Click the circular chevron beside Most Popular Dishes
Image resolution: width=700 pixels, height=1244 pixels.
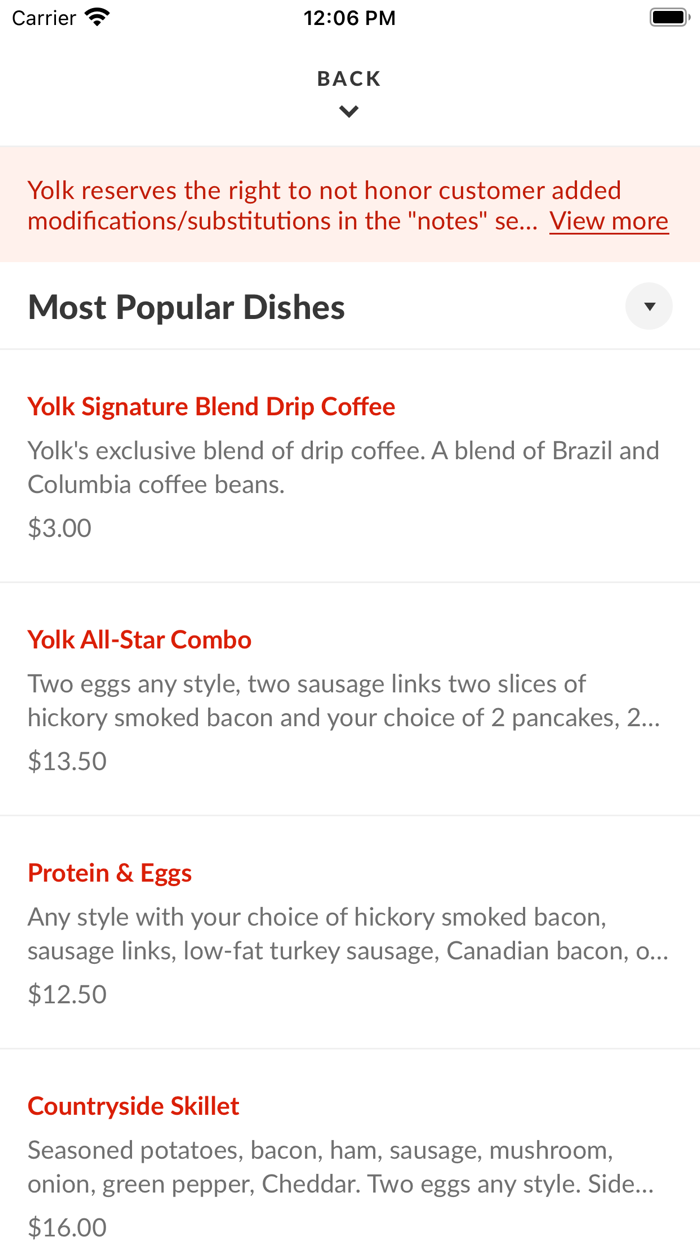[x=649, y=306]
